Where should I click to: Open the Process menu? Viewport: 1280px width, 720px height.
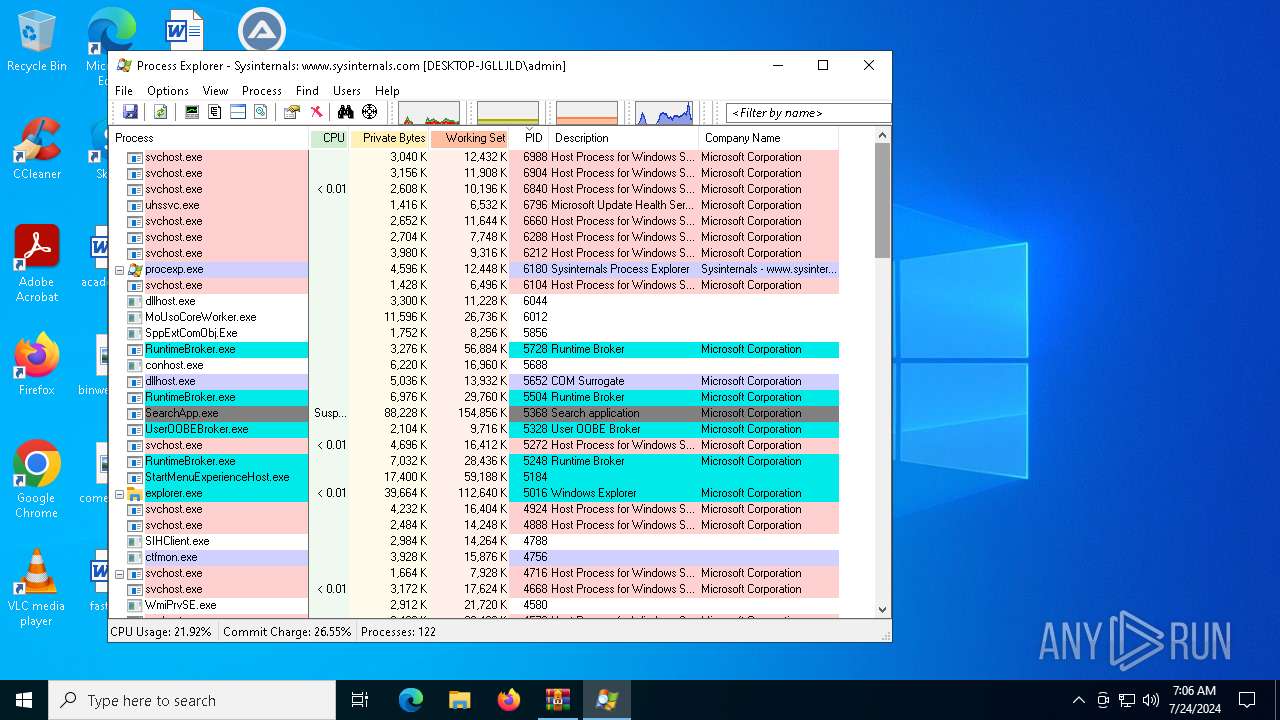pyautogui.click(x=262, y=90)
